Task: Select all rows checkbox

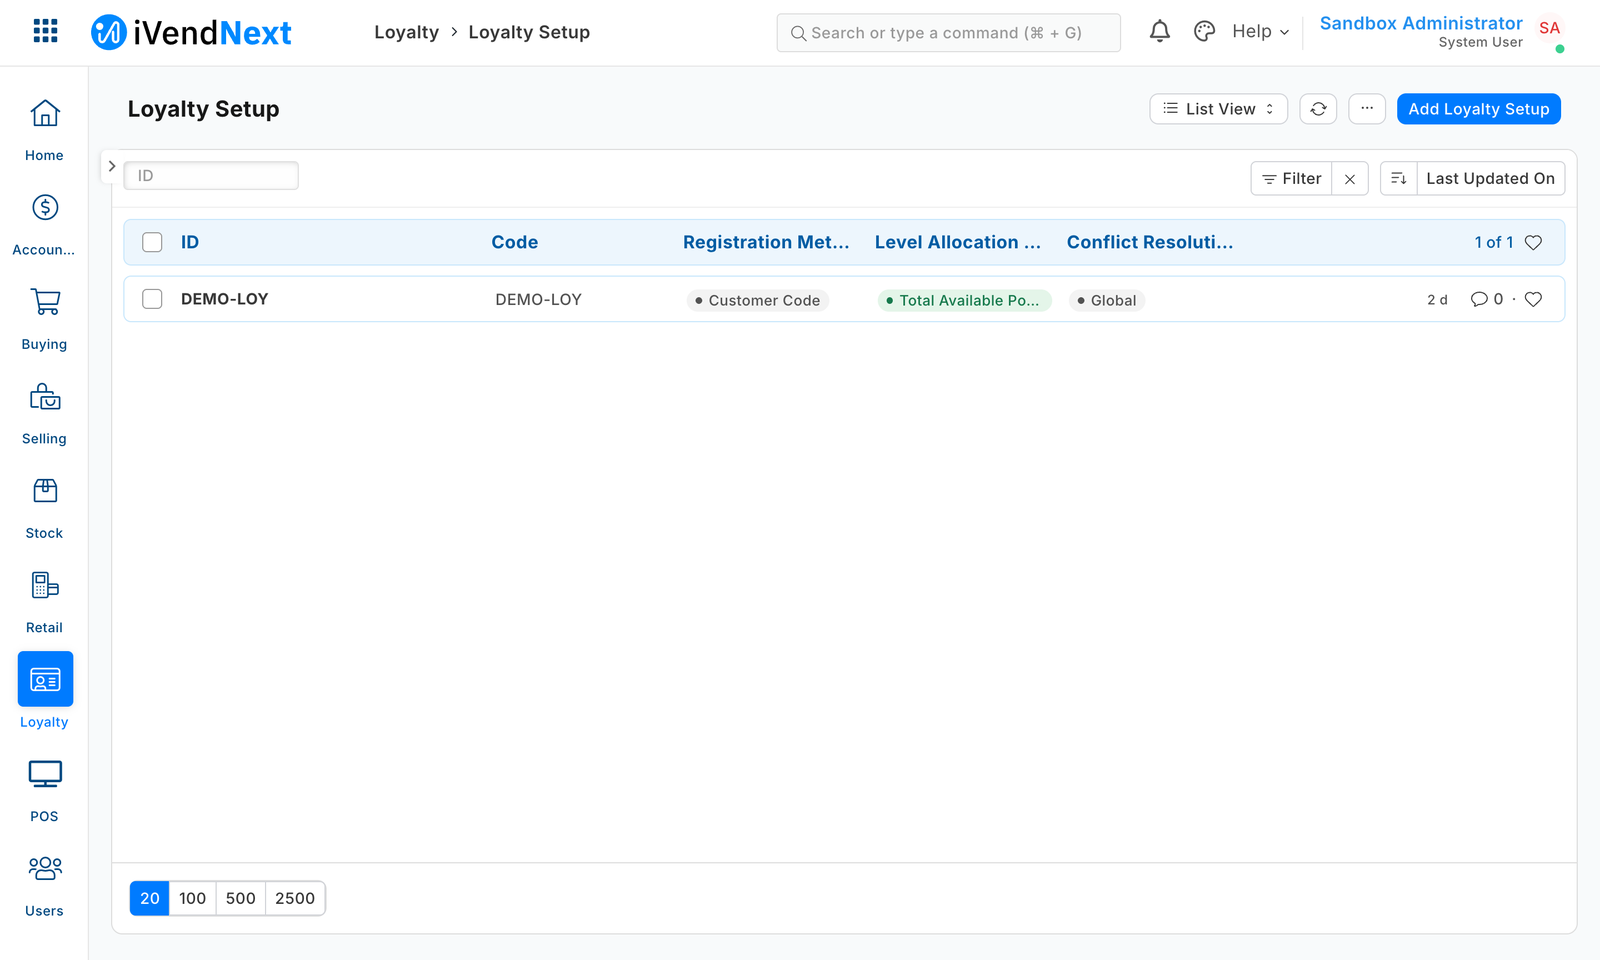Action: point(152,242)
